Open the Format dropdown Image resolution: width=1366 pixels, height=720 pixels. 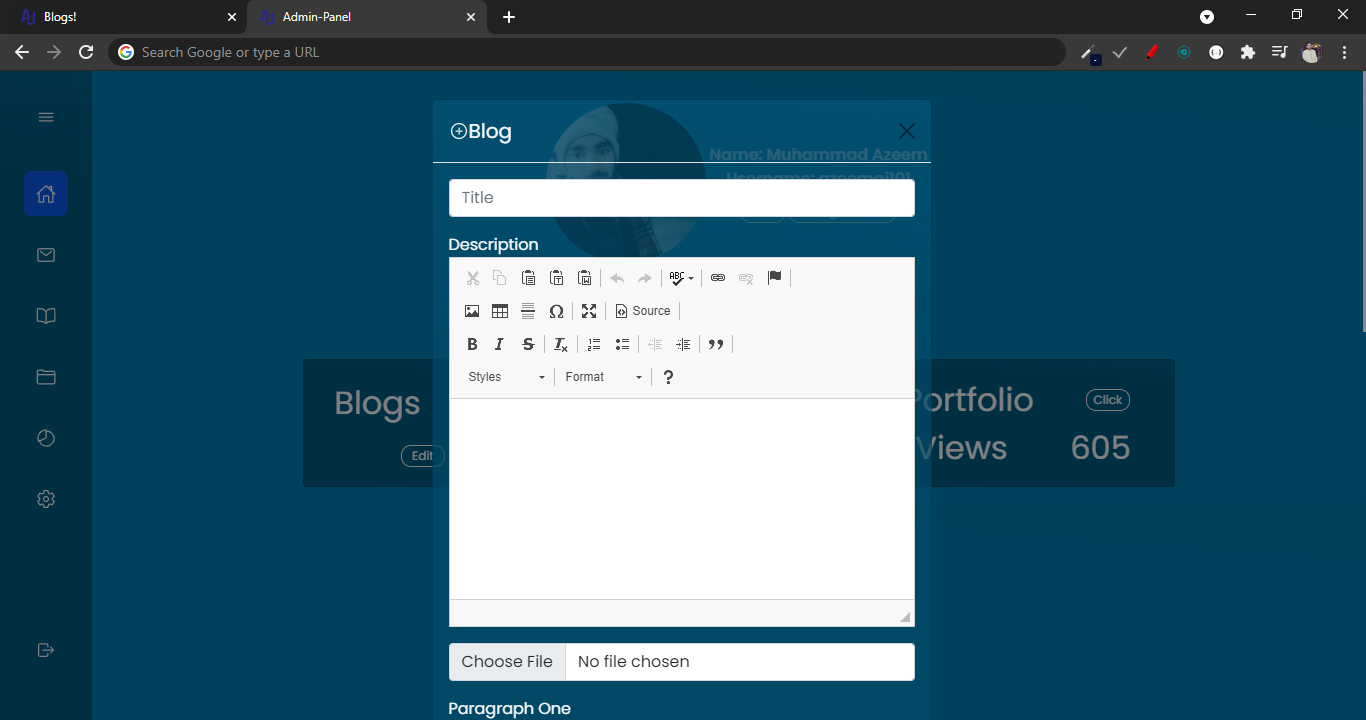(603, 377)
